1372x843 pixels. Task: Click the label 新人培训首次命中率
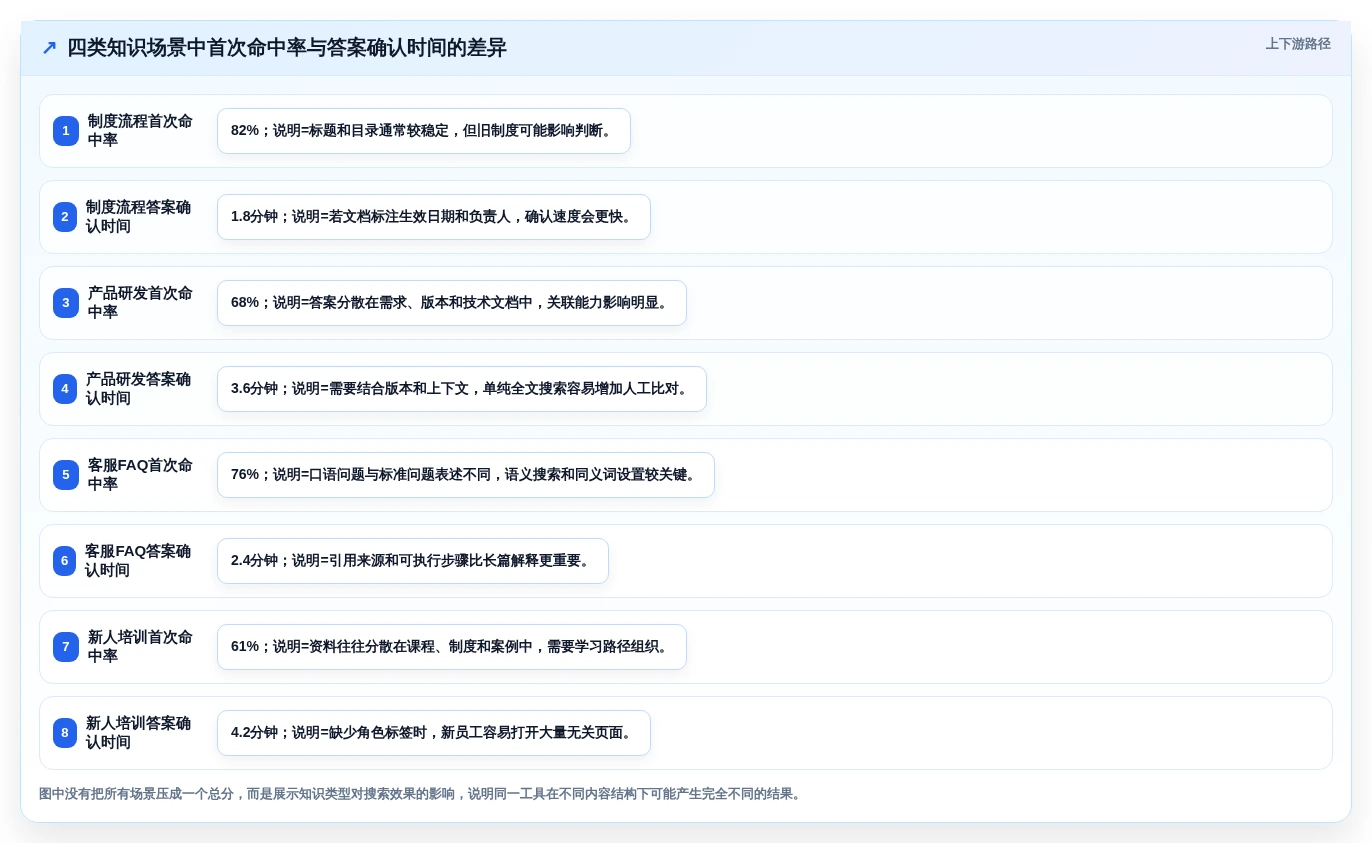pos(140,647)
